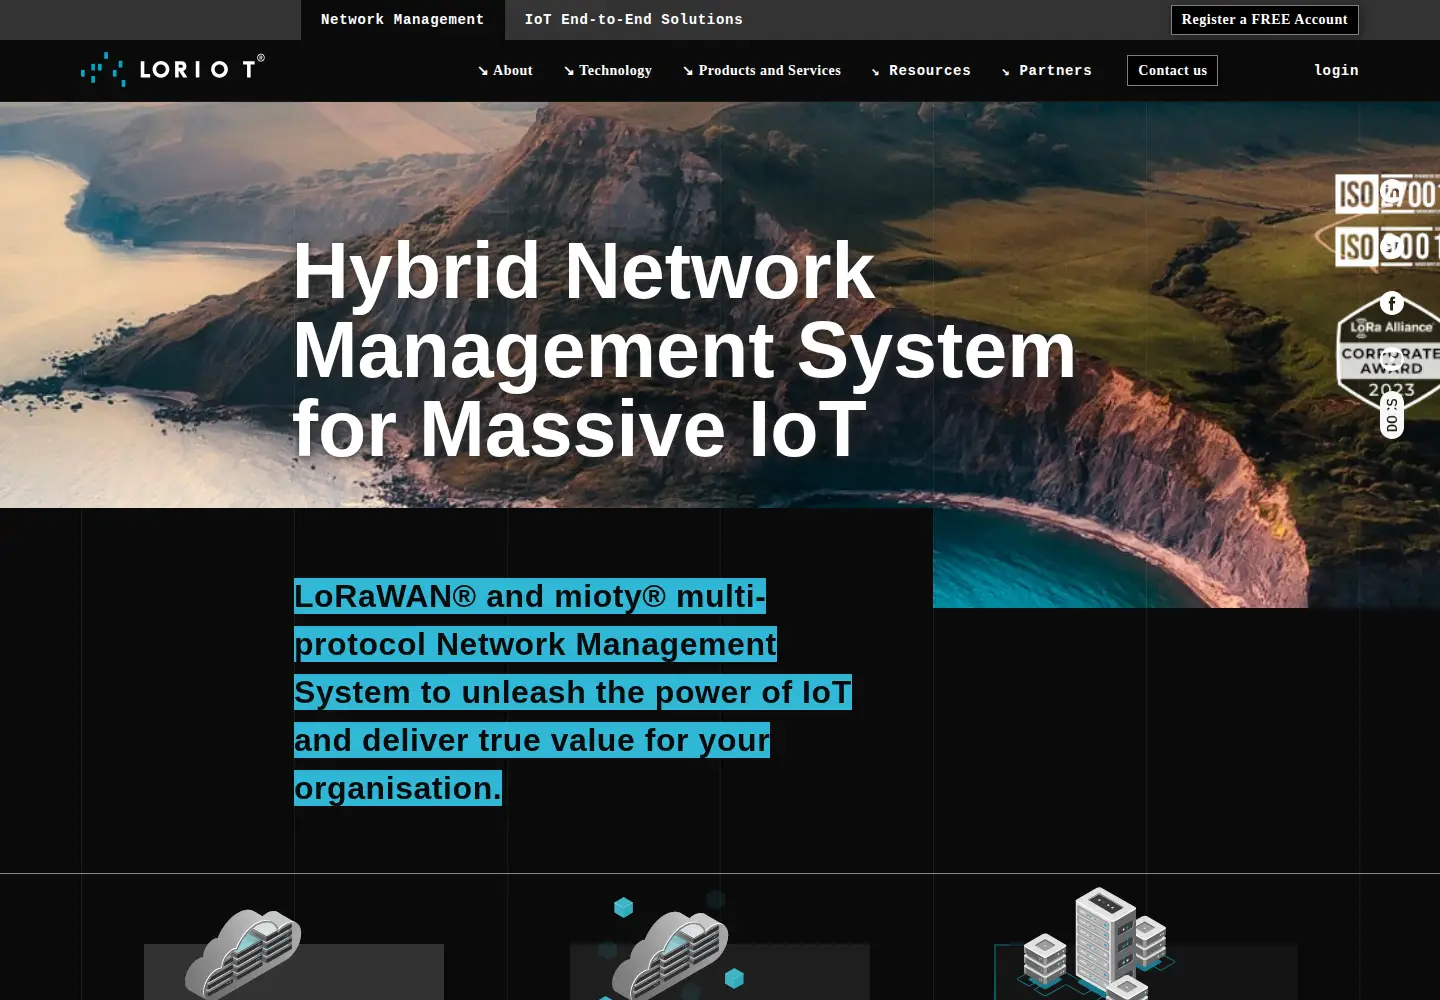Click the ISO 27001 certification badge
The image size is (1440, 1000).
coord(1387,193)
